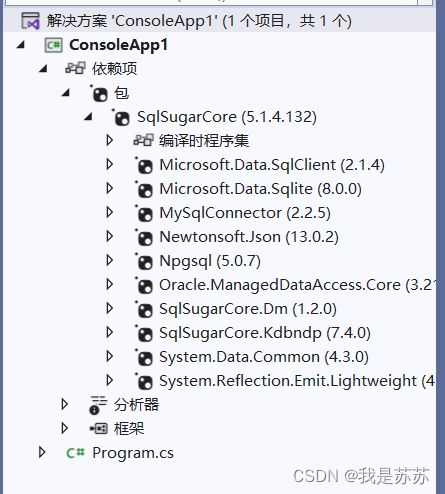Image resolution: width=445 pixels, height=494 pixels.
Task: Expand Microsoft.Data.Sqlite (8.0.0) node
Action: click(x=109, y=188)
